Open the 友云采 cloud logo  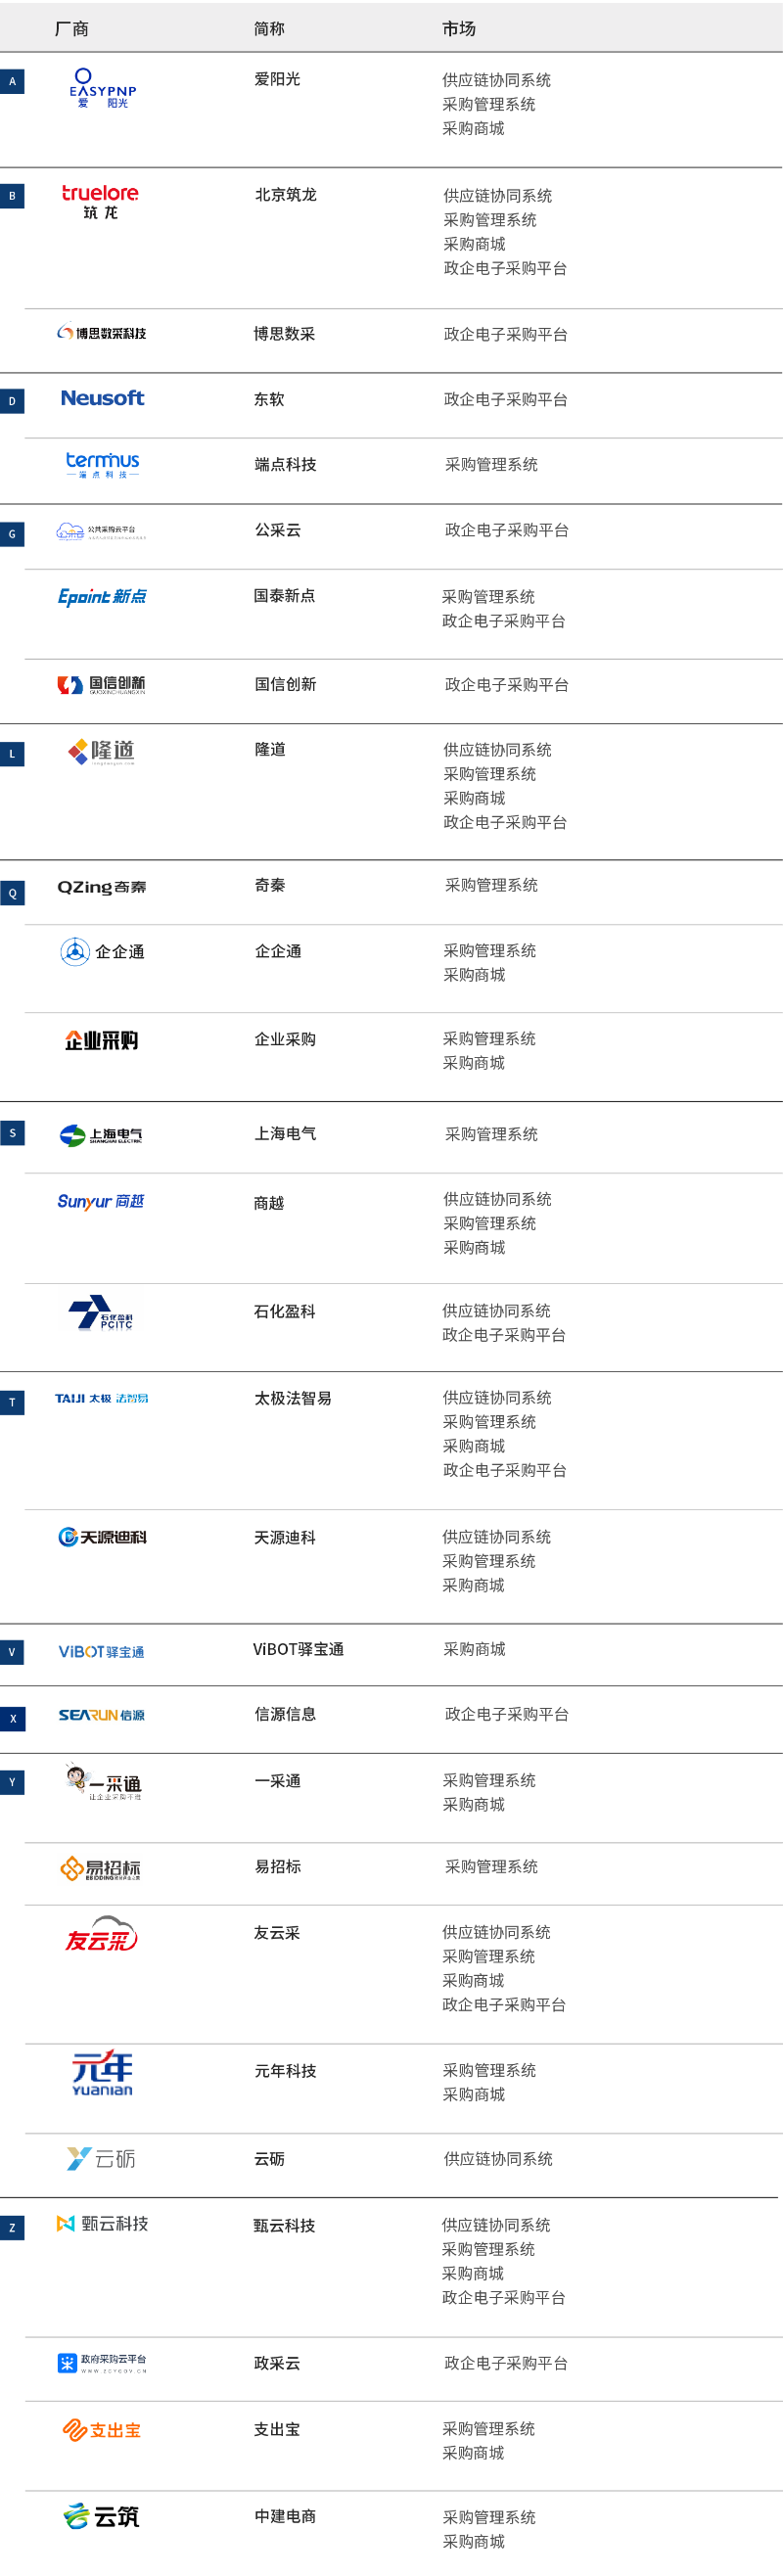click(101, 1934)
